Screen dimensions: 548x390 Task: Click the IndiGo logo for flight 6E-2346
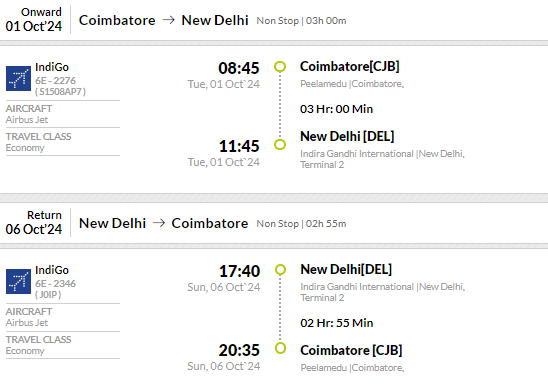[x=18, y=281]
